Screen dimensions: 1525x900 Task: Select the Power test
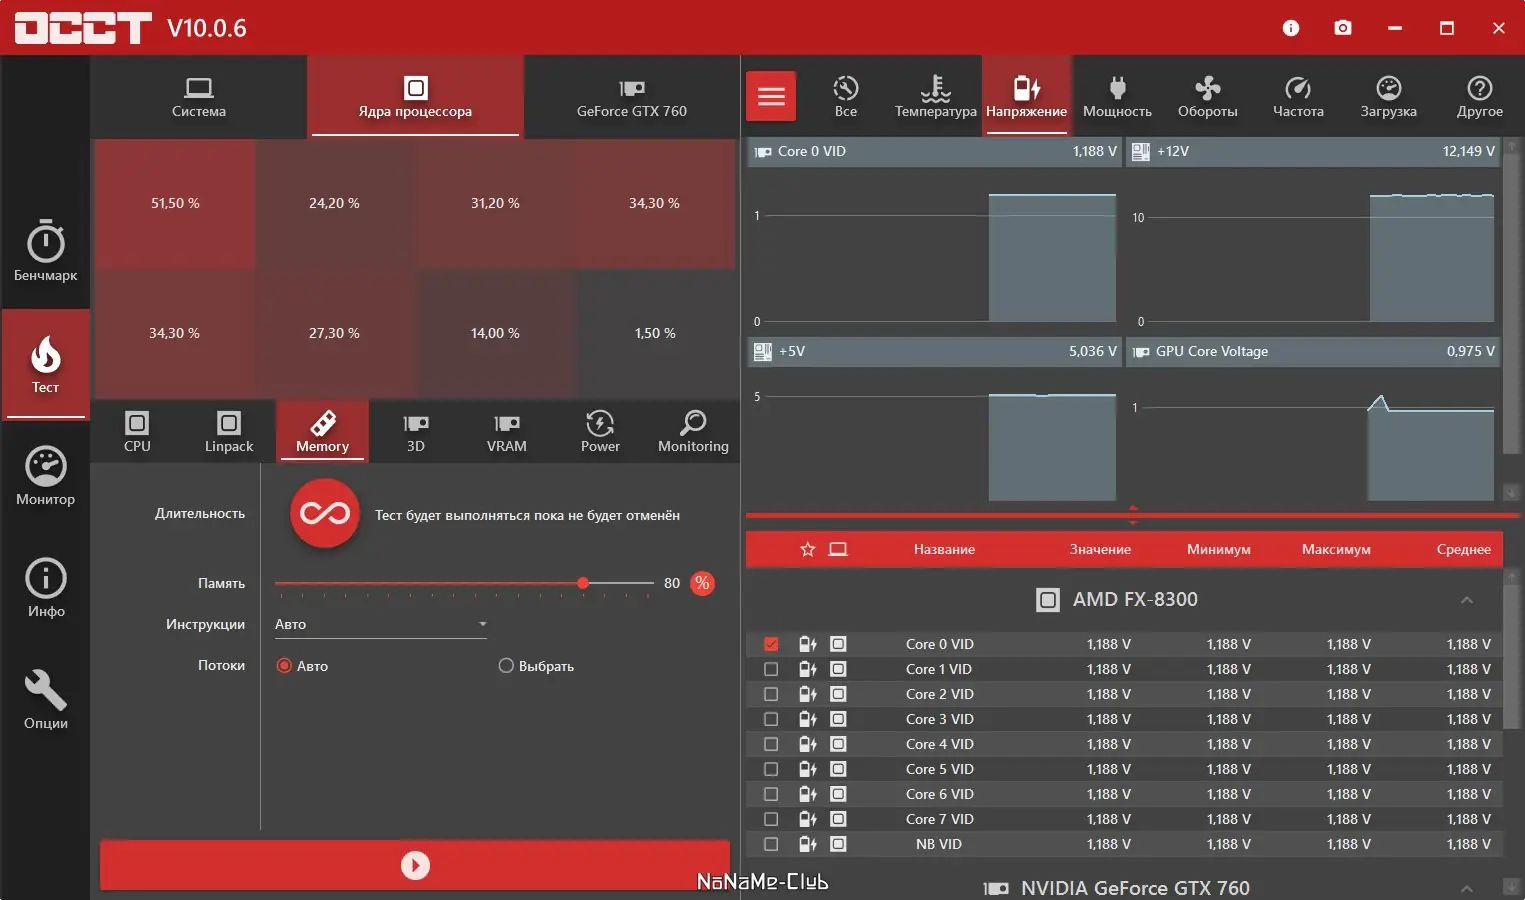[x=600, y=431]
